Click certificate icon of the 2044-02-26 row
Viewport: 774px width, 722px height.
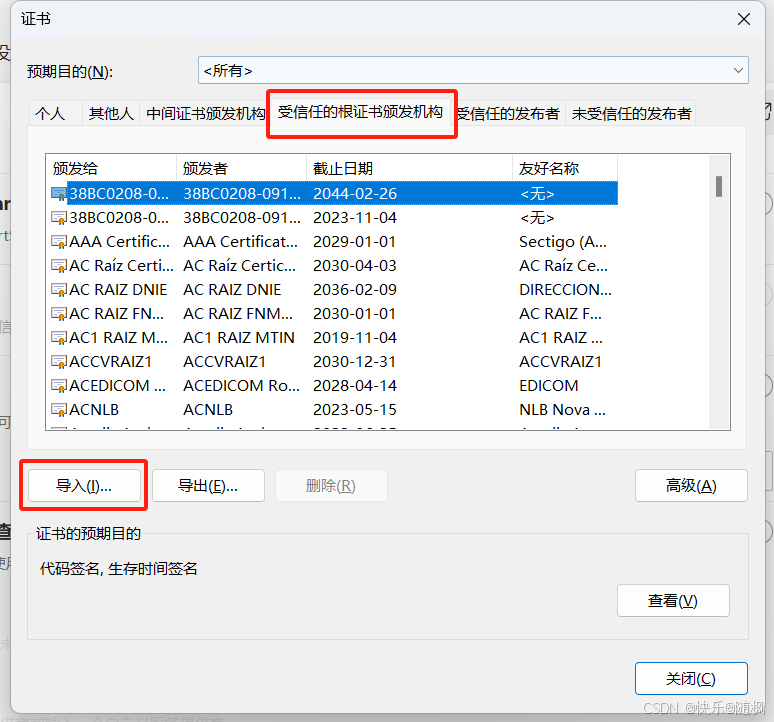click(x=59, y=194)
